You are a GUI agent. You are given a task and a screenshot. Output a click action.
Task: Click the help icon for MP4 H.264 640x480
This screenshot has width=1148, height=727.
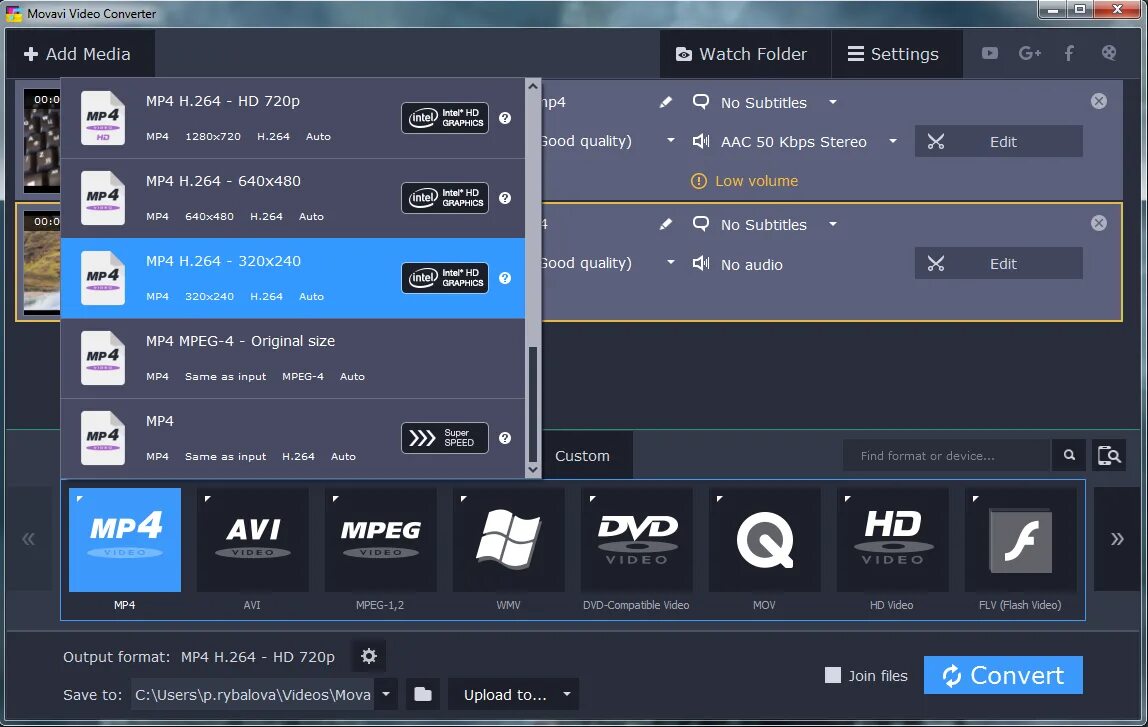coord(505,198)
